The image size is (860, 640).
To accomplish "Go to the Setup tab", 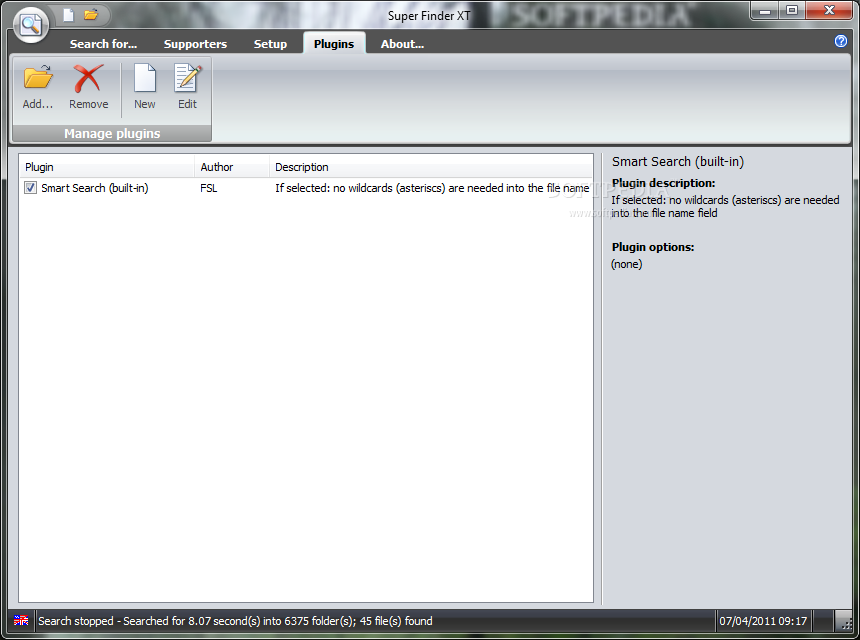I will pyautogui.click(x=270, y=44).
